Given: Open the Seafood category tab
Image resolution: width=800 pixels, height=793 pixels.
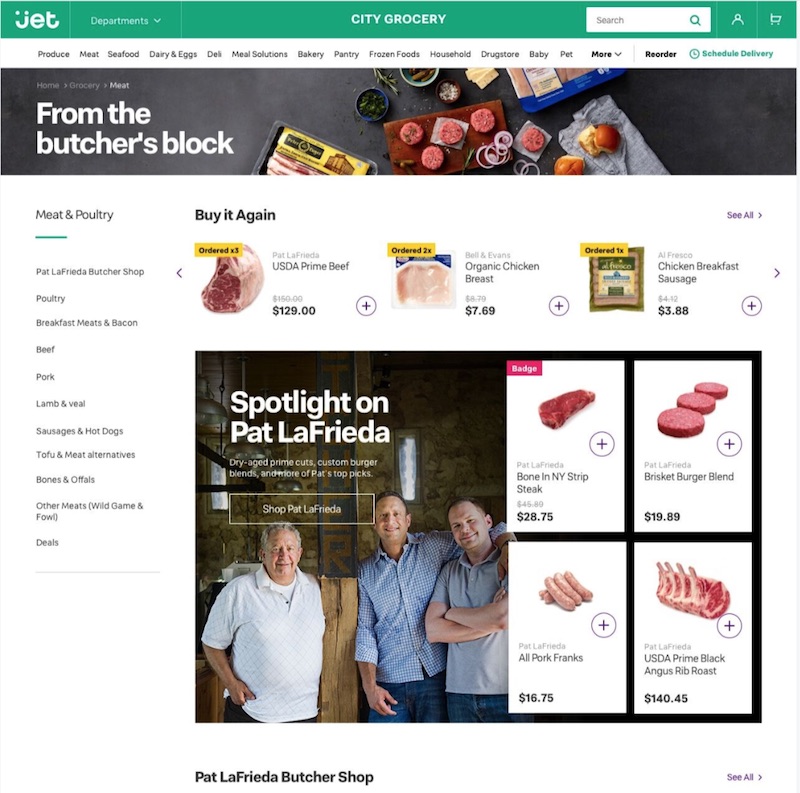Looking at the screenshot, I should (x=123, y=54).
